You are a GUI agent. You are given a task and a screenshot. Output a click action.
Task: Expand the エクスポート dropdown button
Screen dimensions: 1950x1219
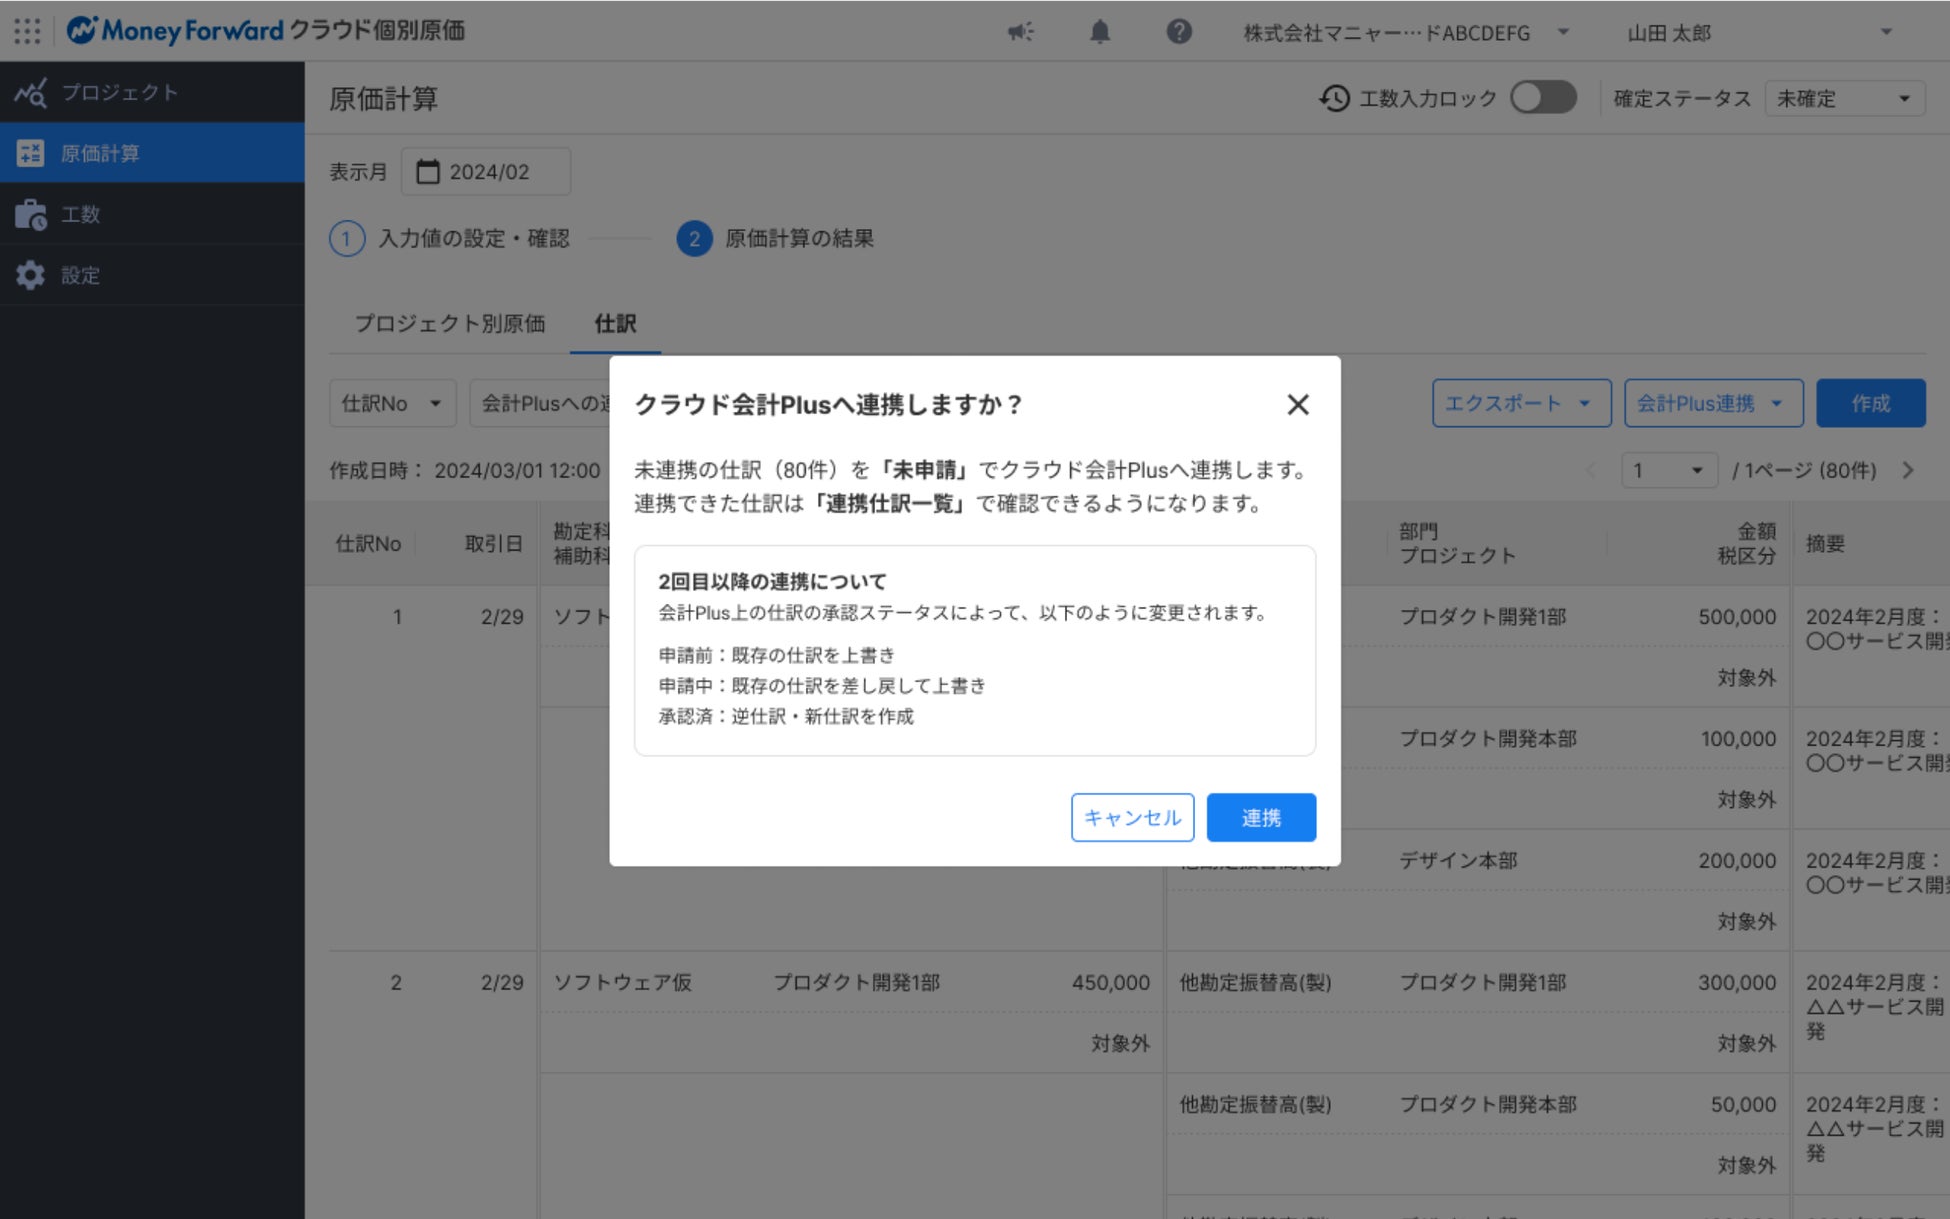coord(1520,403)
